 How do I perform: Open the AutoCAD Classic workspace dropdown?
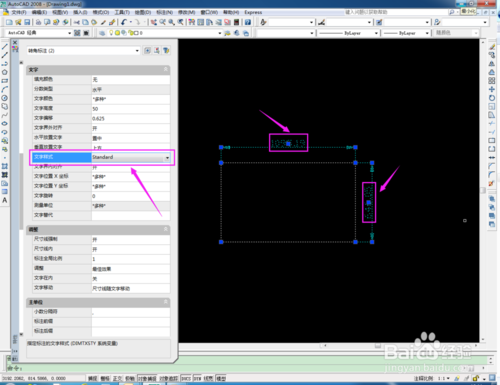tap(69, 33)
